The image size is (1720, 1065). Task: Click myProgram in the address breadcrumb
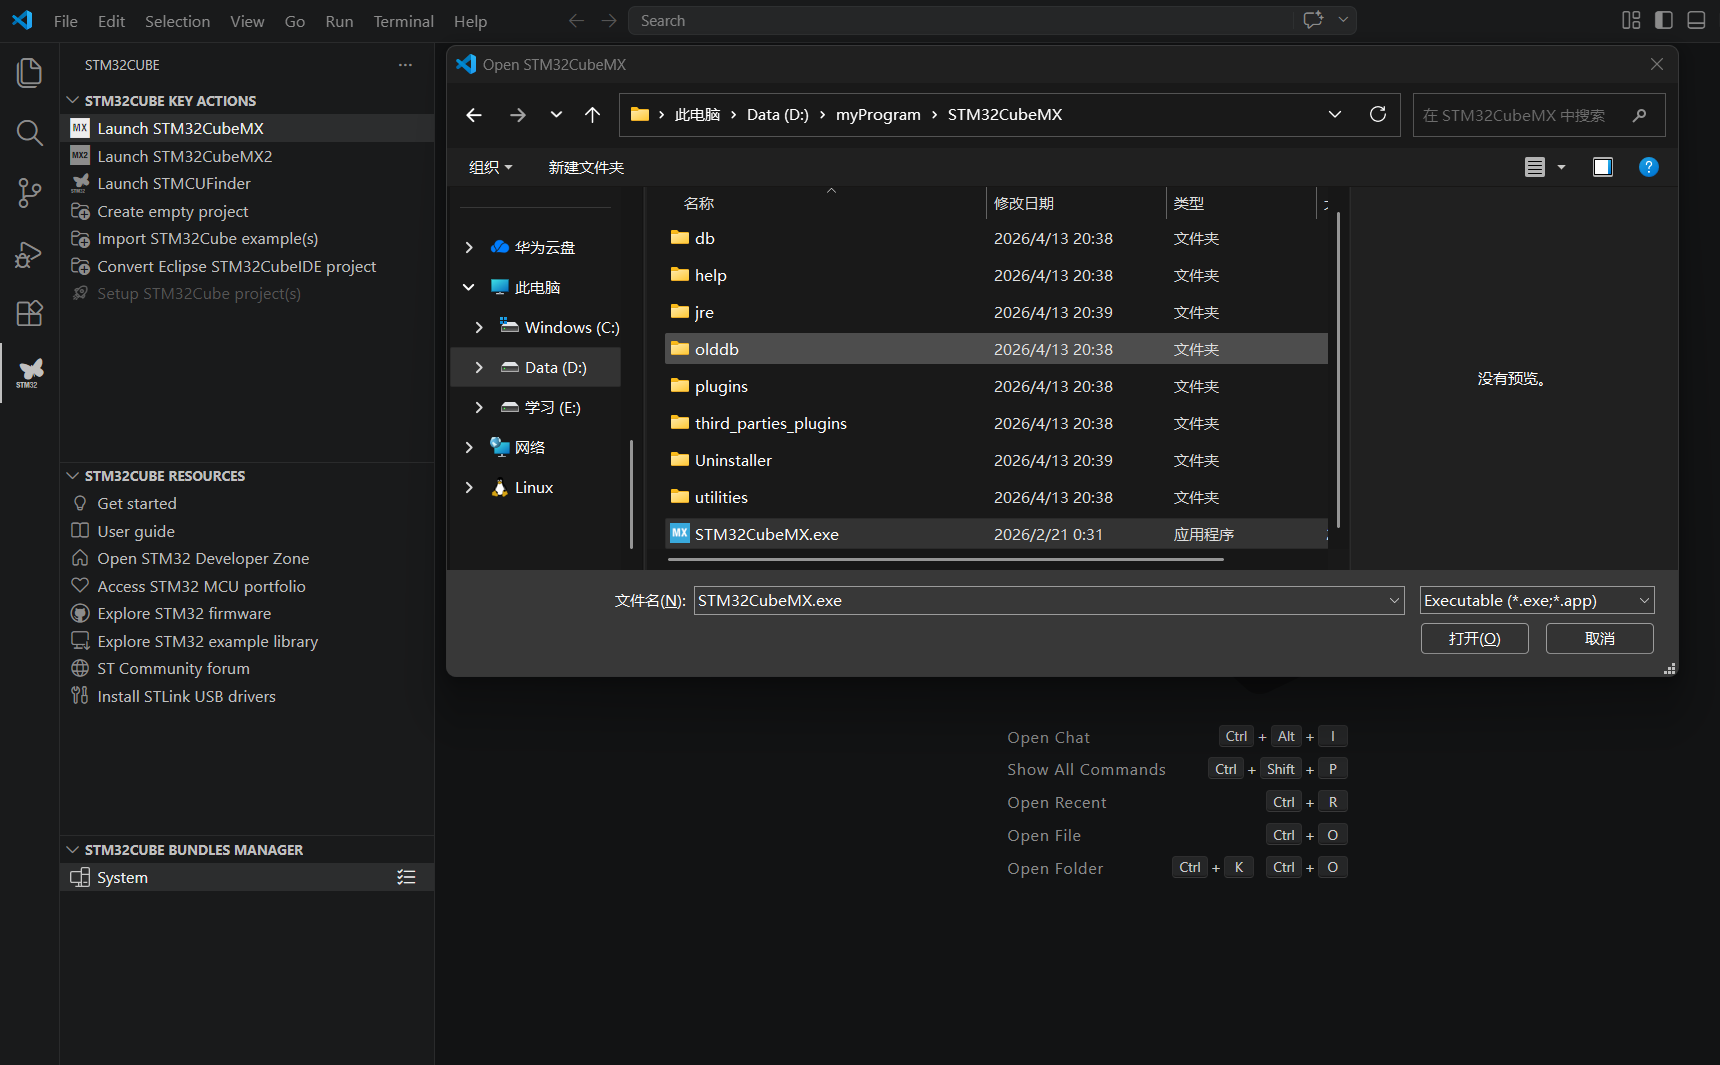click(878, 114)
